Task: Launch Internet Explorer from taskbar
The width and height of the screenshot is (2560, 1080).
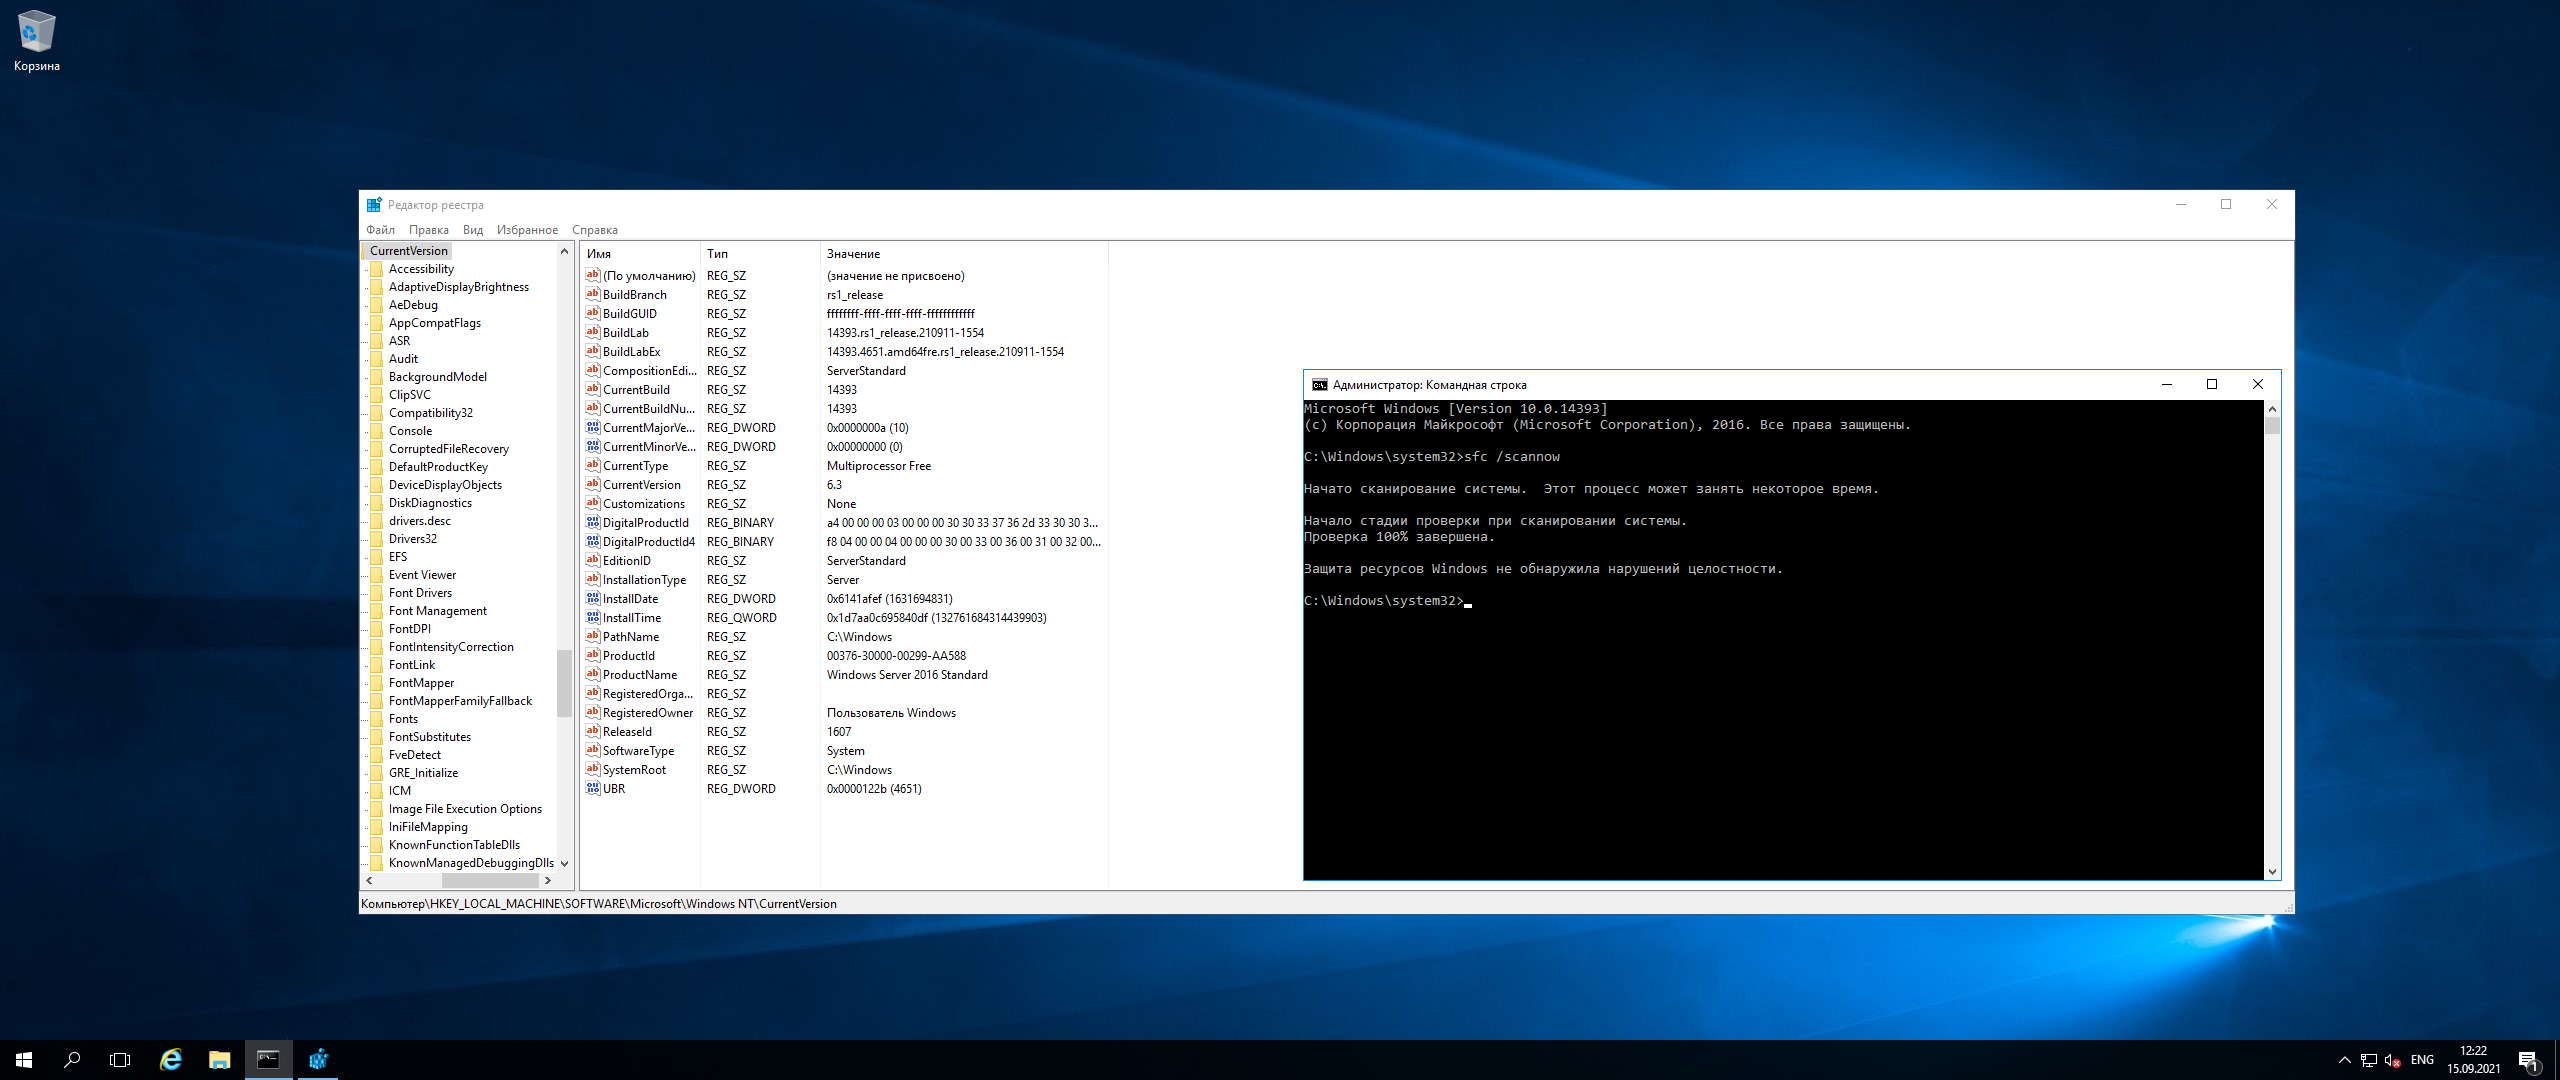Action: pyautogui.click(x=171, y=1060)
